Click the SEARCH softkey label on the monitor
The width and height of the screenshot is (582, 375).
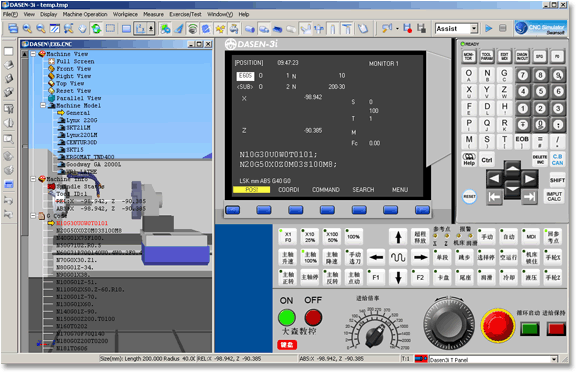click(363, 190)
